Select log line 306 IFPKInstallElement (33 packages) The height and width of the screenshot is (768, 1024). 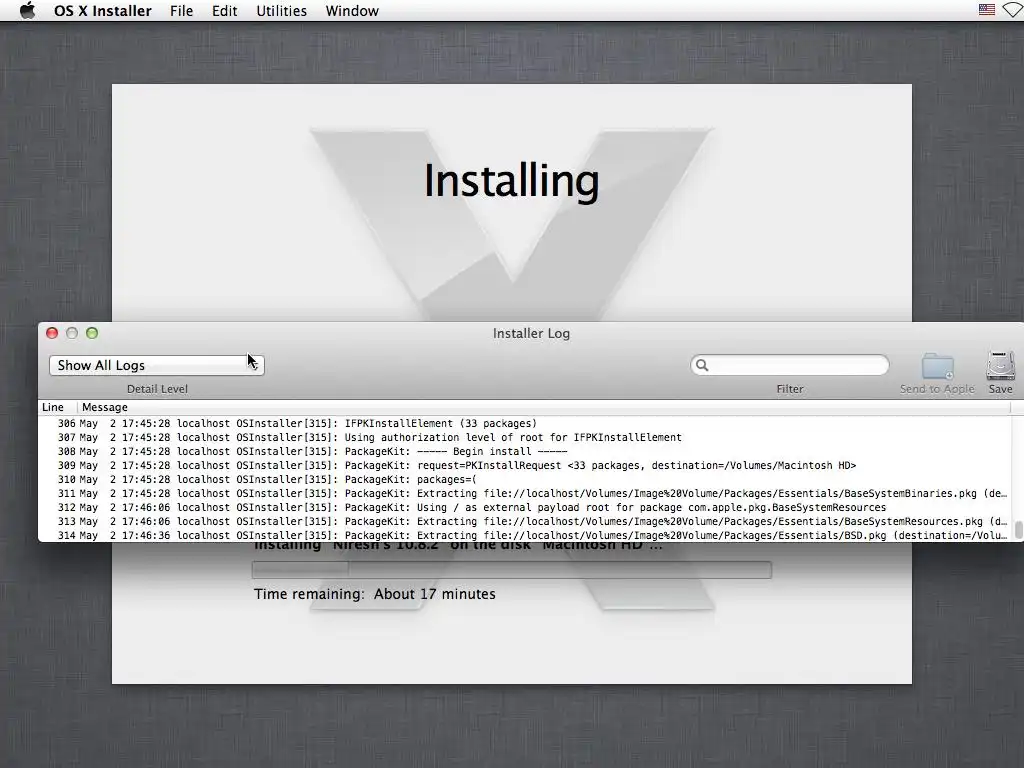pyautogui.click(x=525, y=423)
